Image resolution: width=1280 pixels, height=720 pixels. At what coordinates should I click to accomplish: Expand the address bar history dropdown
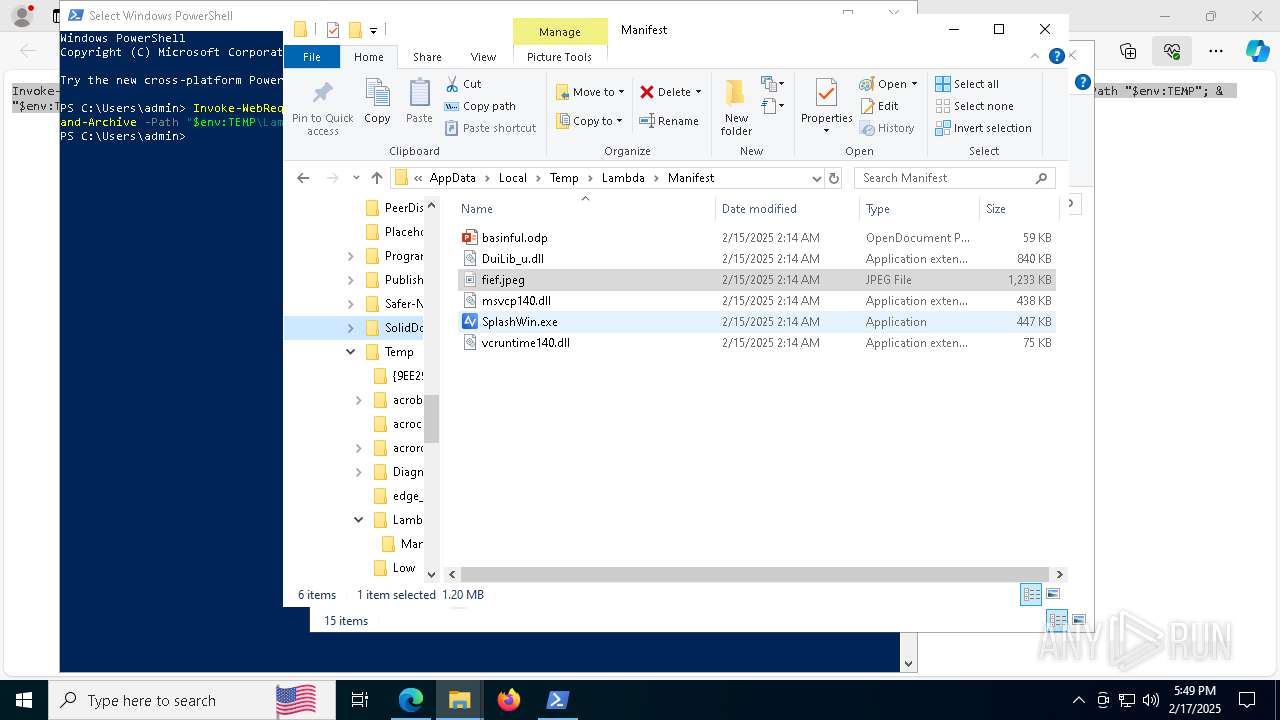point(816,178)
